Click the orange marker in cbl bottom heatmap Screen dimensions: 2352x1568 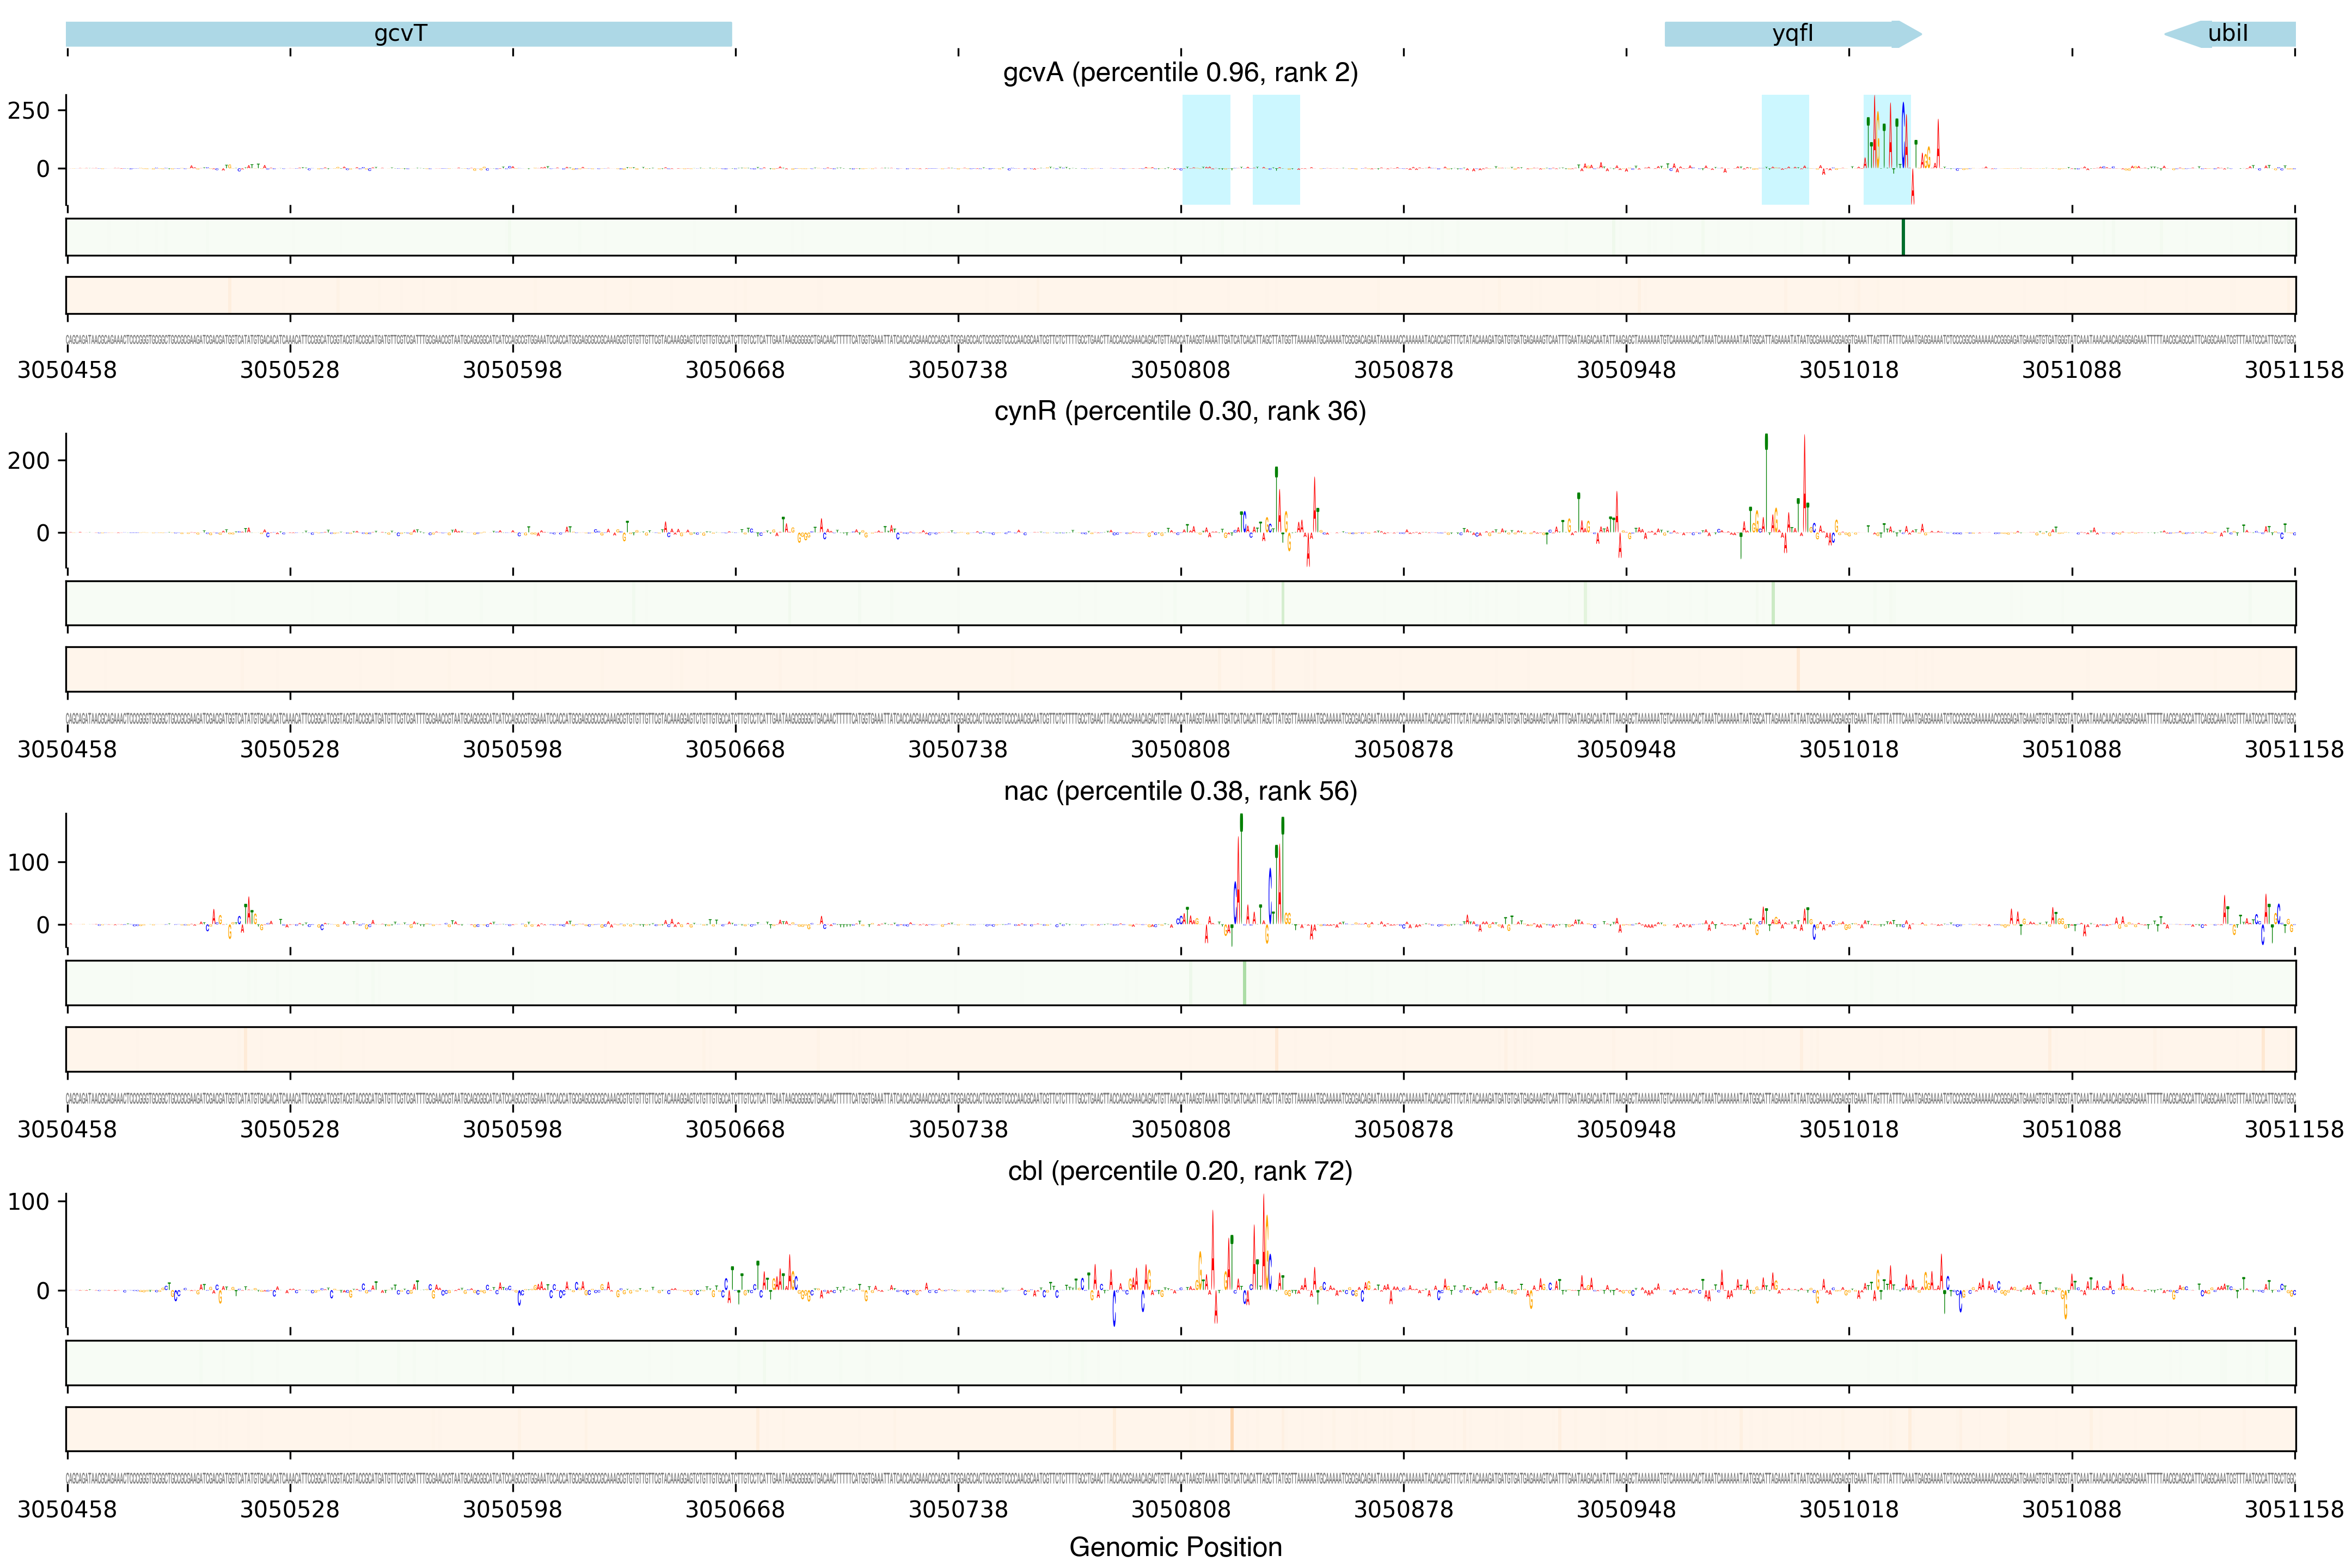coord(1232,1428)
